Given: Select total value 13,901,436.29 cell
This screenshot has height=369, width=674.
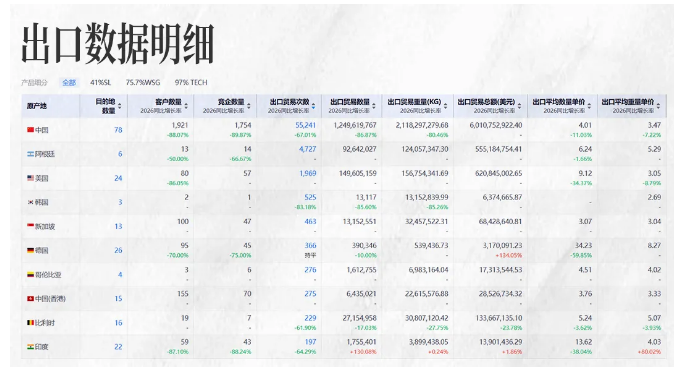Looking at the screenshot, I should click(x=500, y=342).
